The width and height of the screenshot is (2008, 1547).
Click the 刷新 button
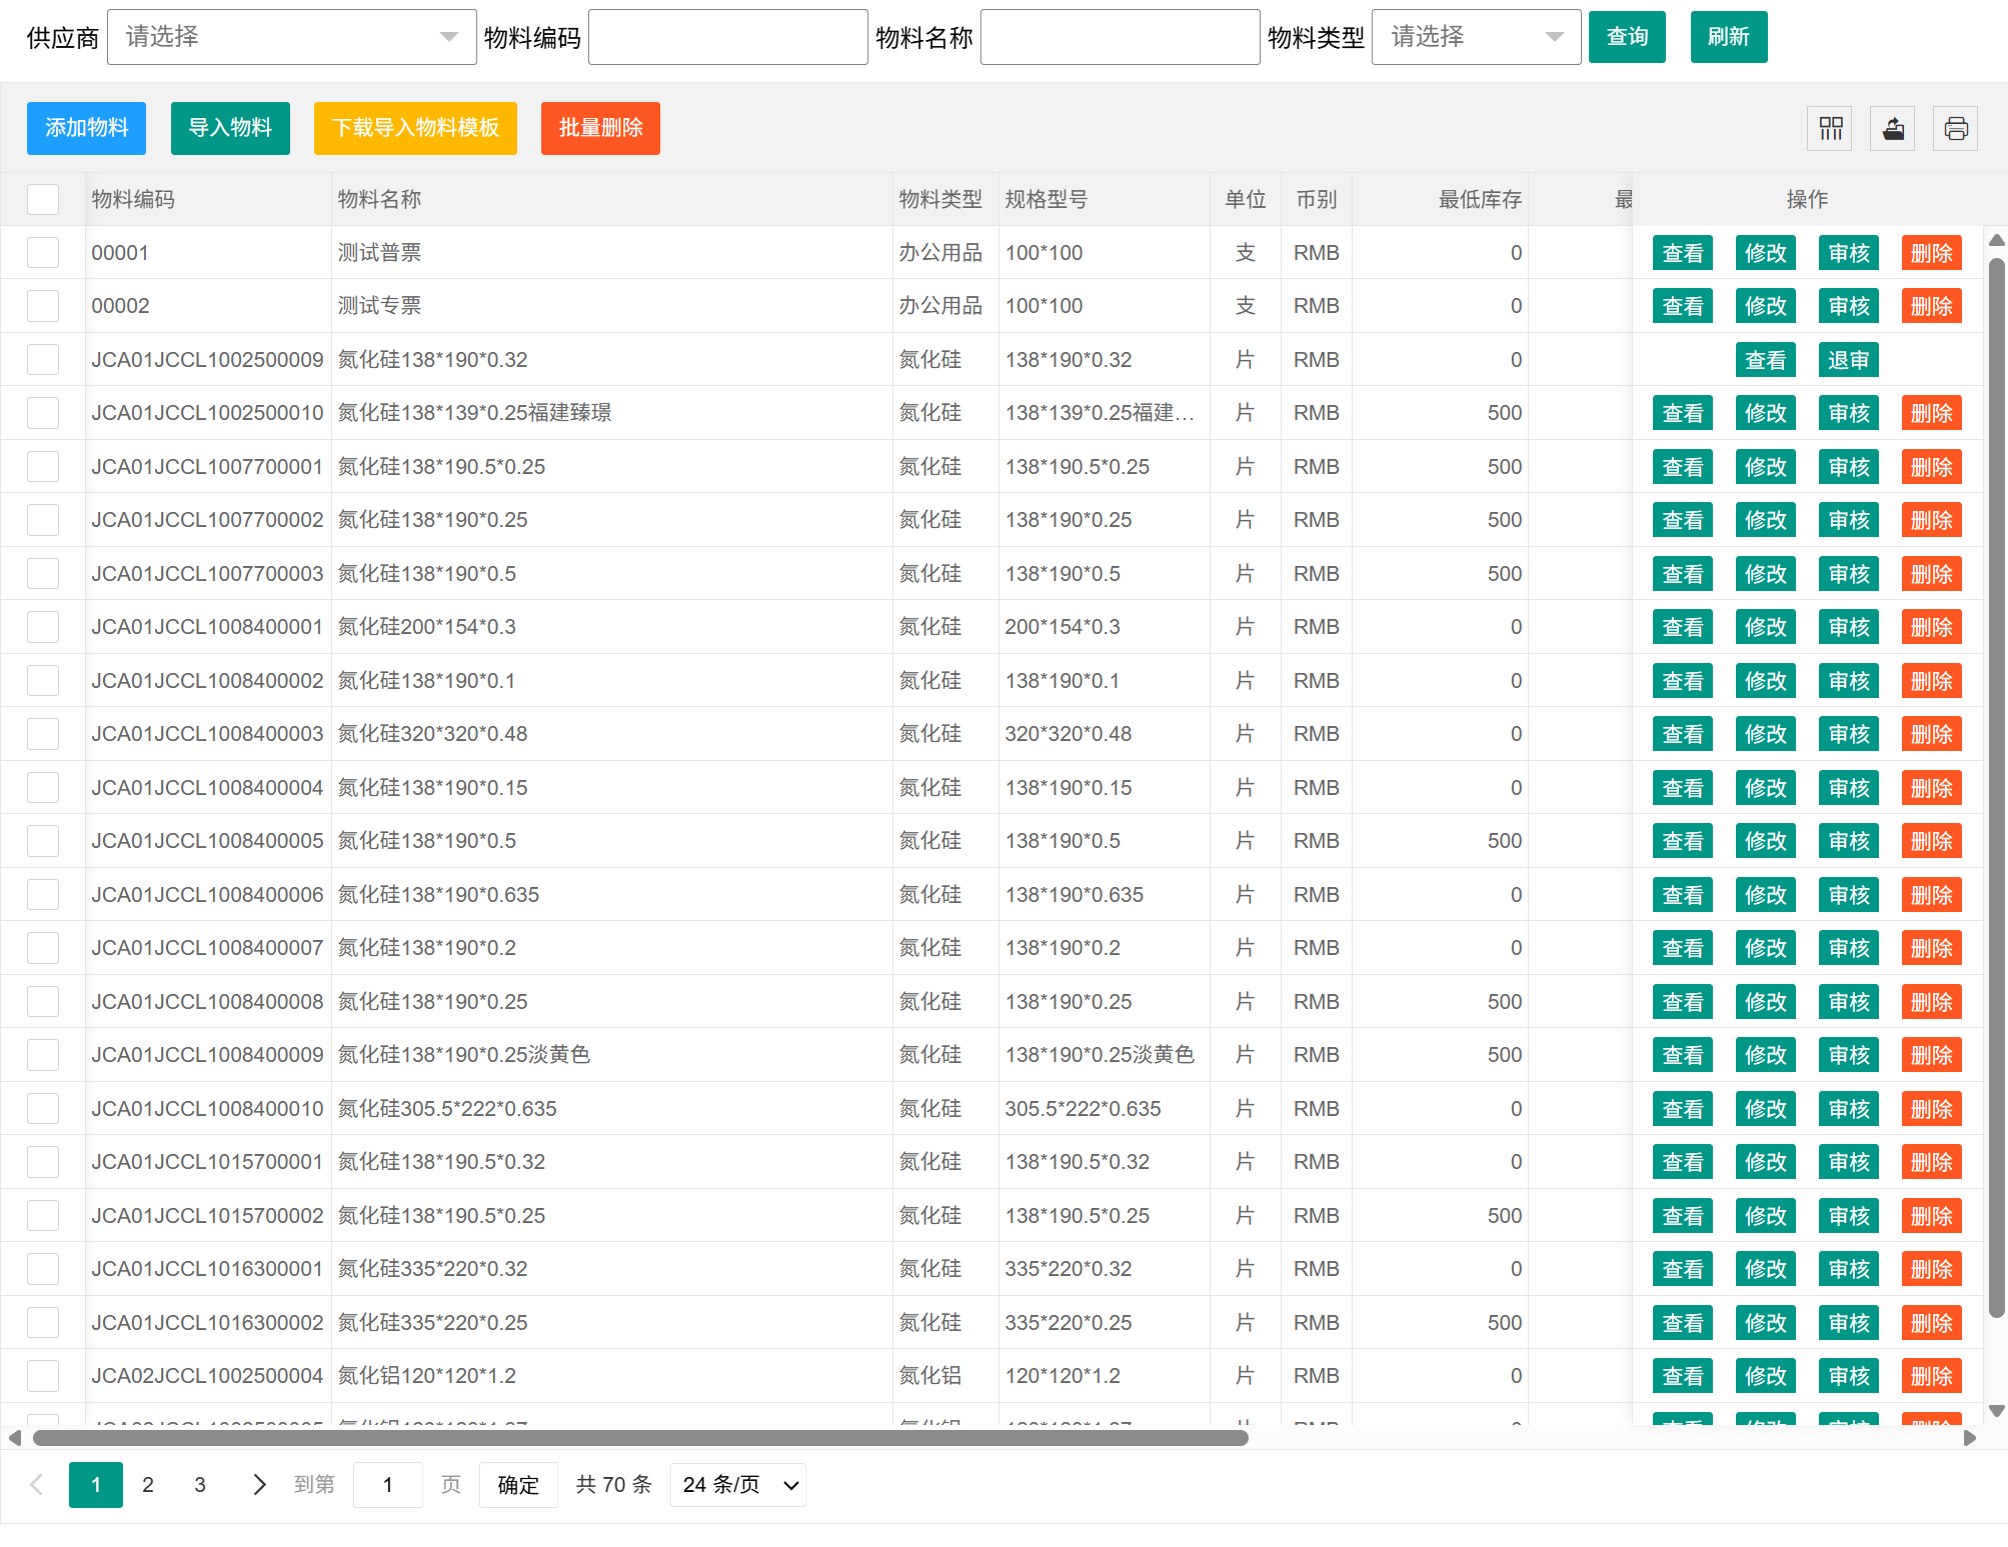coord(1729,37)
